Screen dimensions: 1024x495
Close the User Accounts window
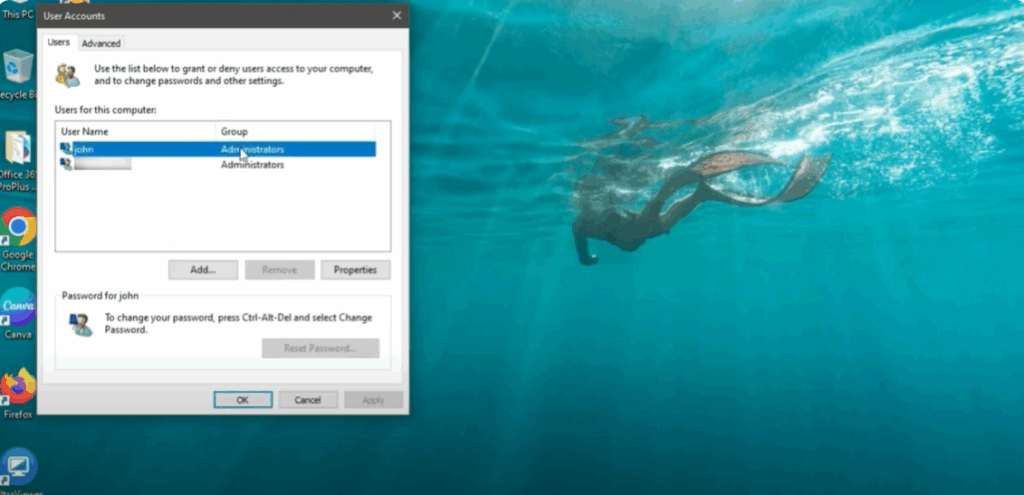[397, 16]
